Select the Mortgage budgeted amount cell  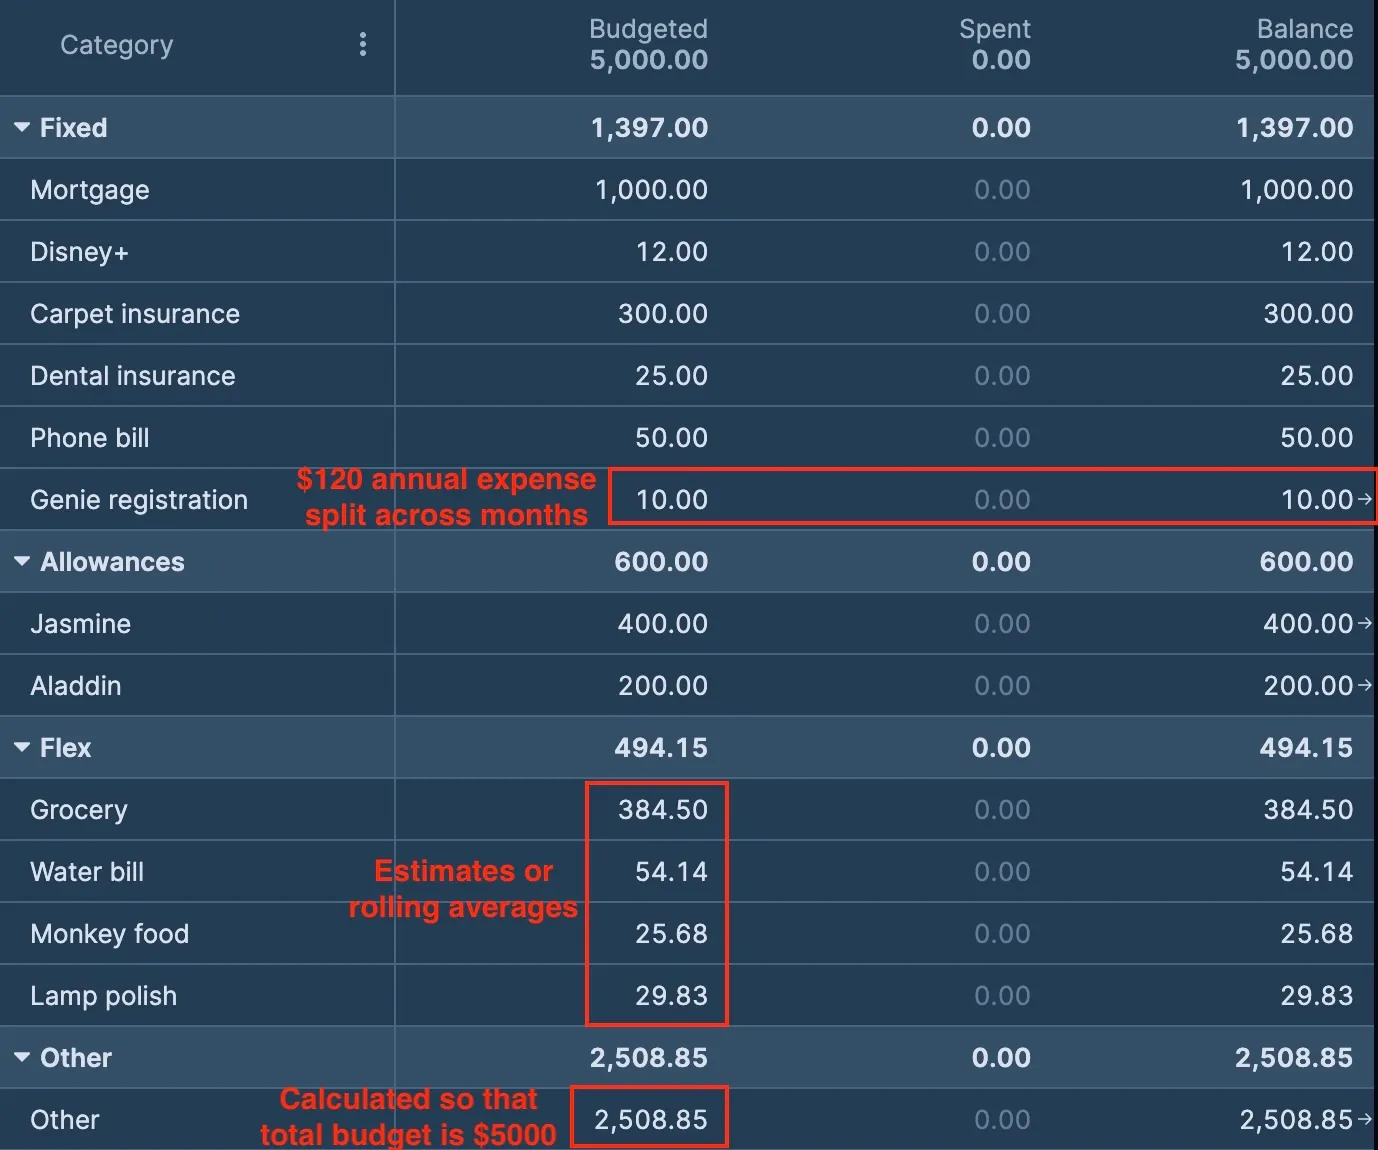click(648, 190)
